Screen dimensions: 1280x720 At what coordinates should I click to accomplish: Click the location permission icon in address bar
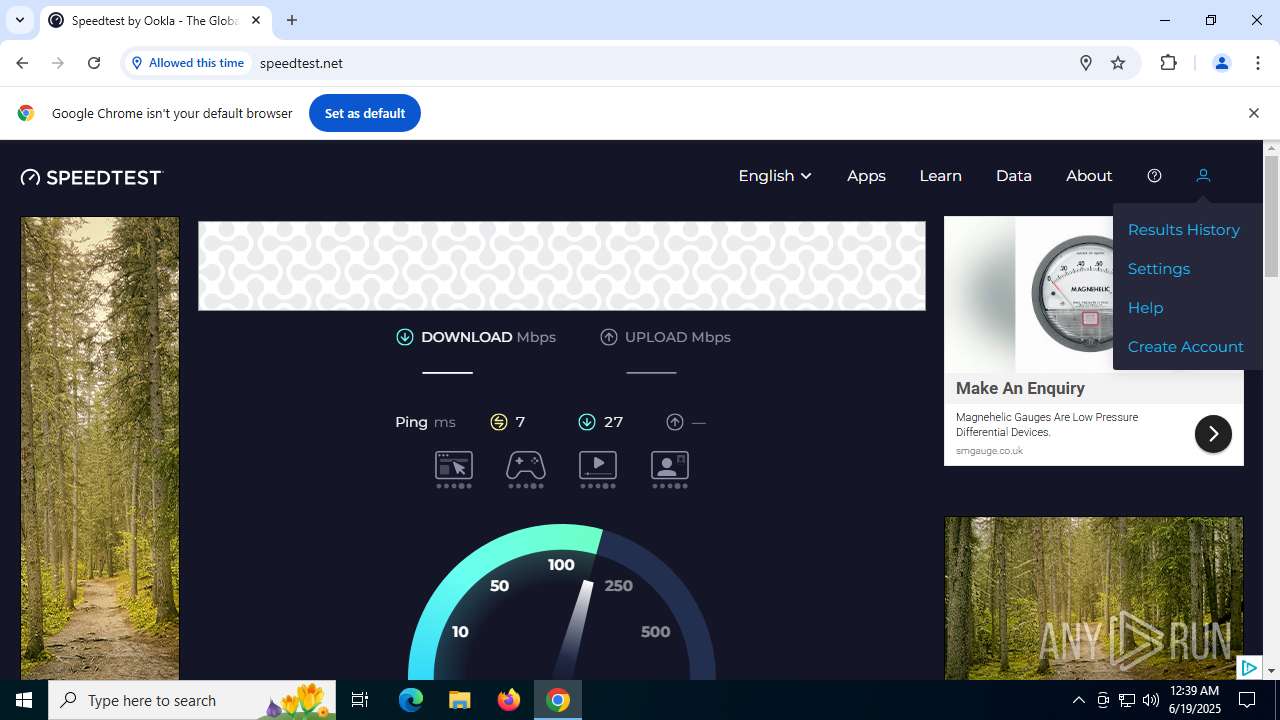pyautogui.click(x=1086, y=63)
